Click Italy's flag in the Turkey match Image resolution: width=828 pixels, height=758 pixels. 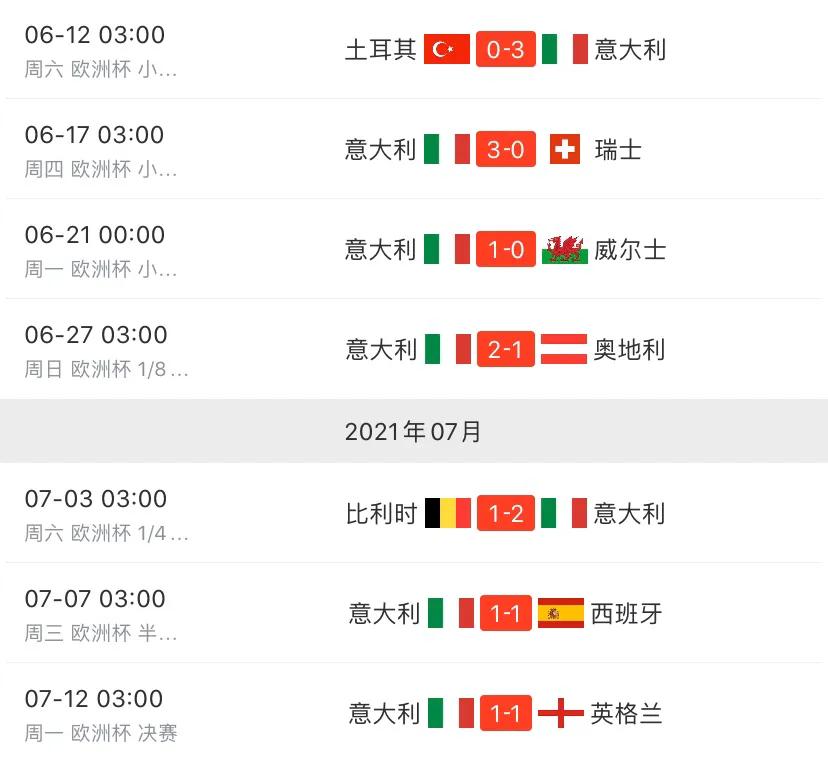[x=565, y=49]
